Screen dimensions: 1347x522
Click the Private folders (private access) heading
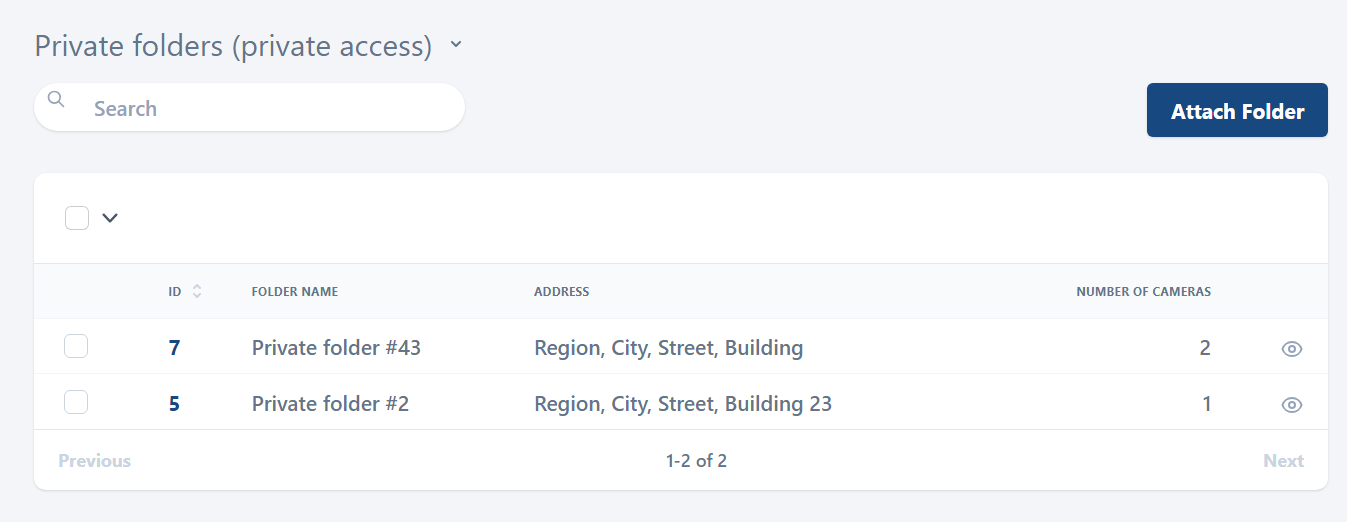[x=233, y=46]
